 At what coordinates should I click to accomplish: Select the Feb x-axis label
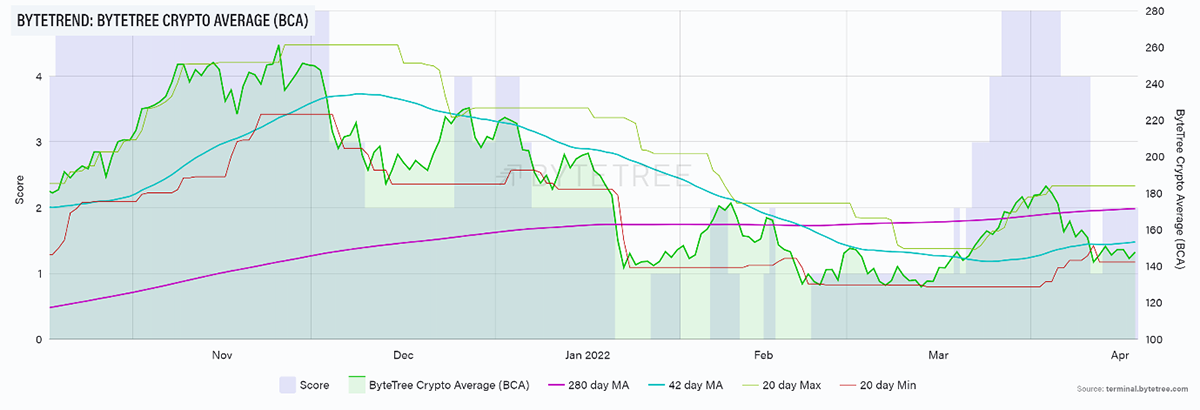[764, 355]
